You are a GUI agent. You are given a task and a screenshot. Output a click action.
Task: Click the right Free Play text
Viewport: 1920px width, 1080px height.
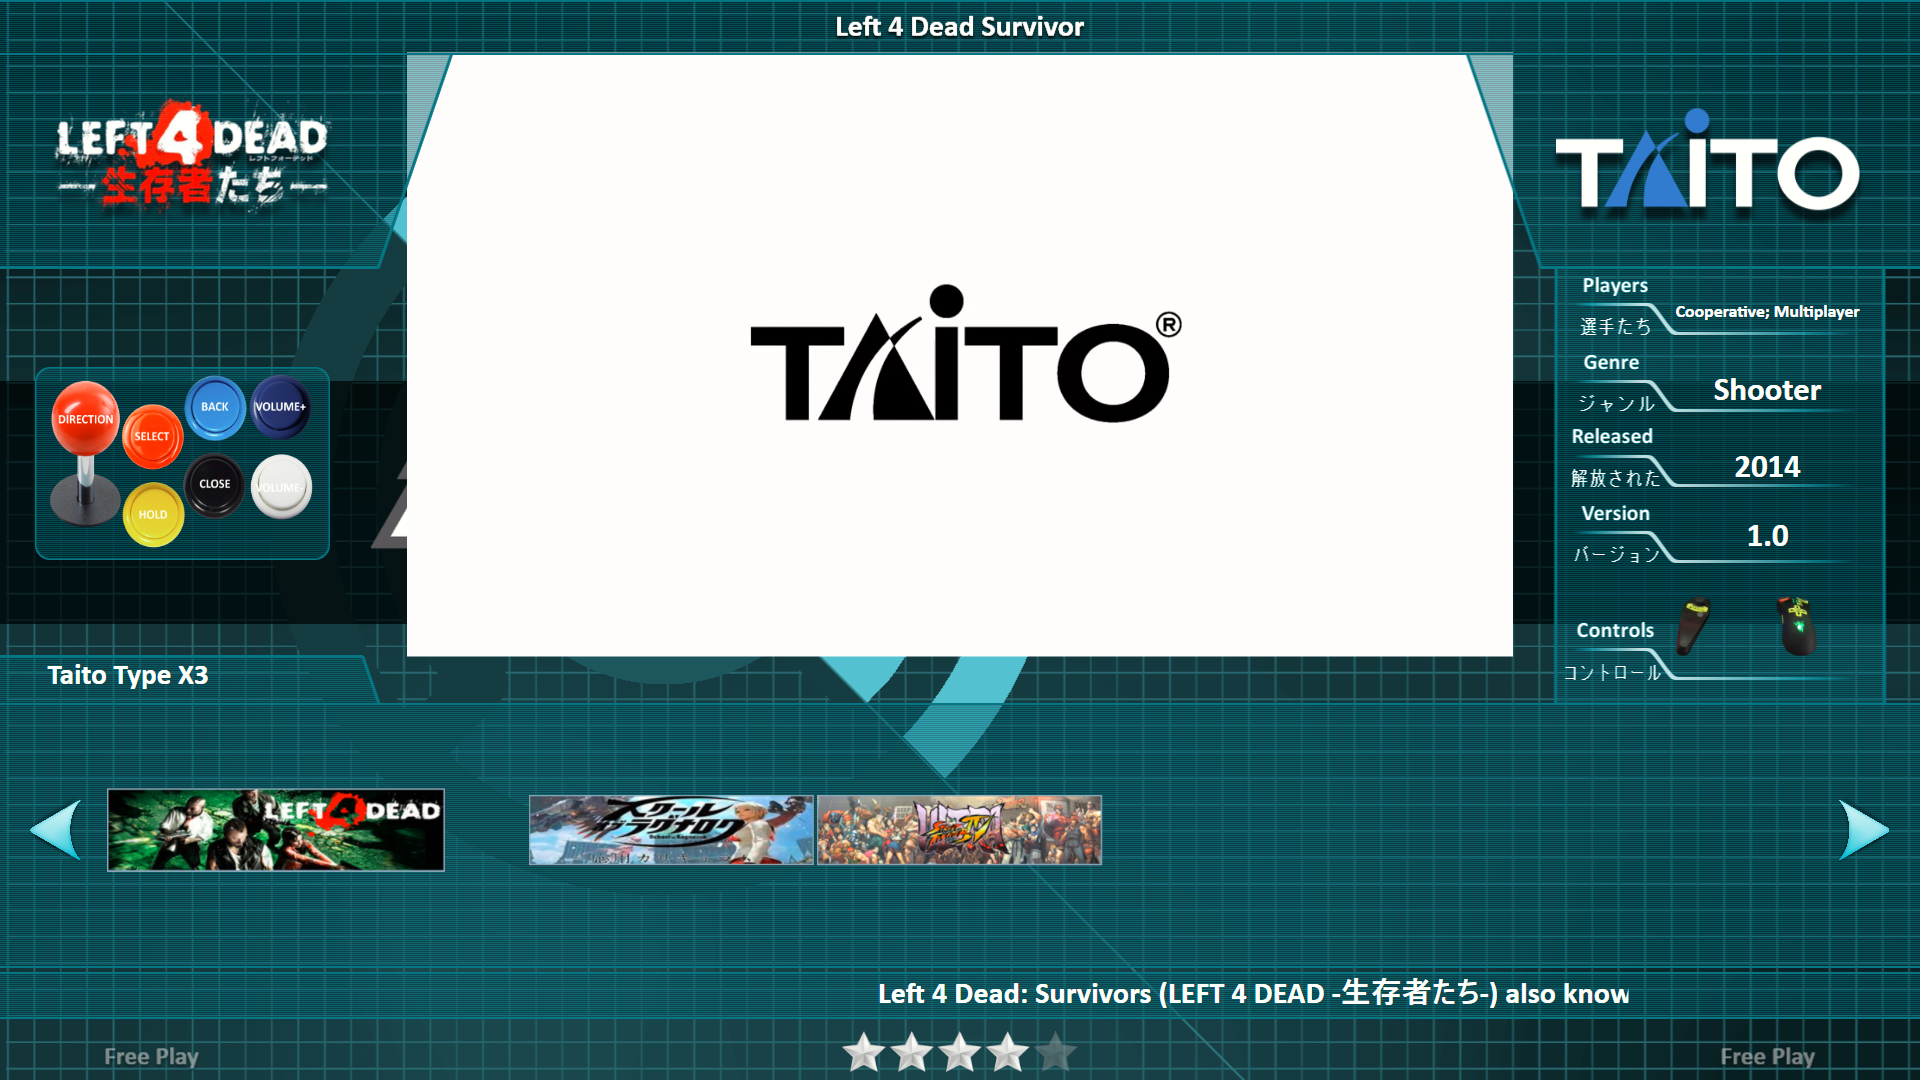click(x=1767, y=1057)
